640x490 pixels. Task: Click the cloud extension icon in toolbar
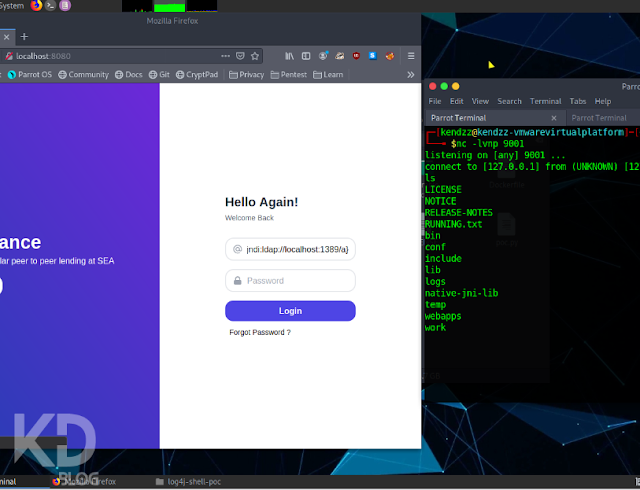pyautogui.click(x=340, y=56)
